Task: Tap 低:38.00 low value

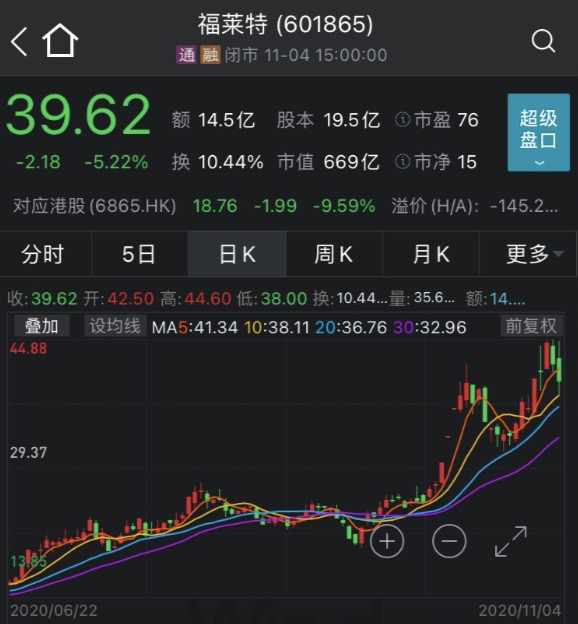Action: pos(272,298)
